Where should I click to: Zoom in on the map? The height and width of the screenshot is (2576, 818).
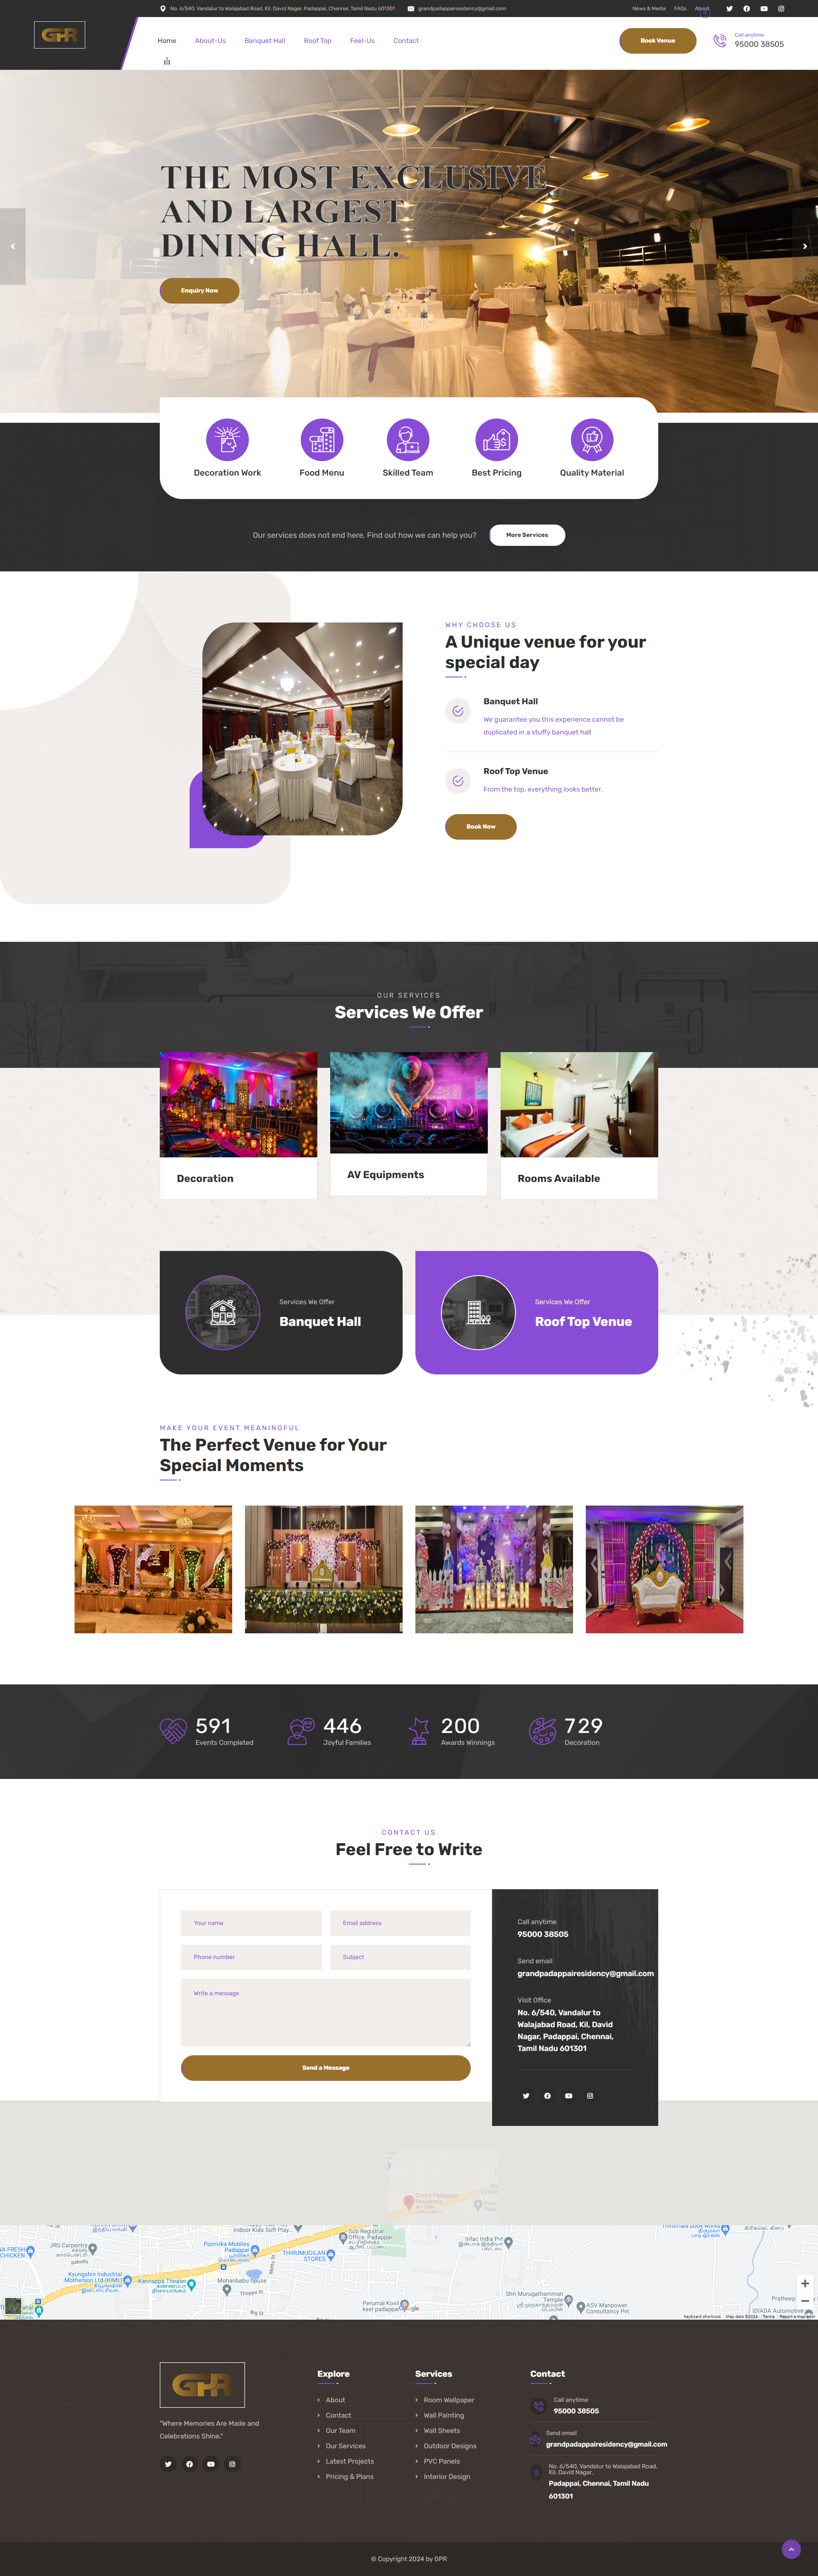[805, 2283]
